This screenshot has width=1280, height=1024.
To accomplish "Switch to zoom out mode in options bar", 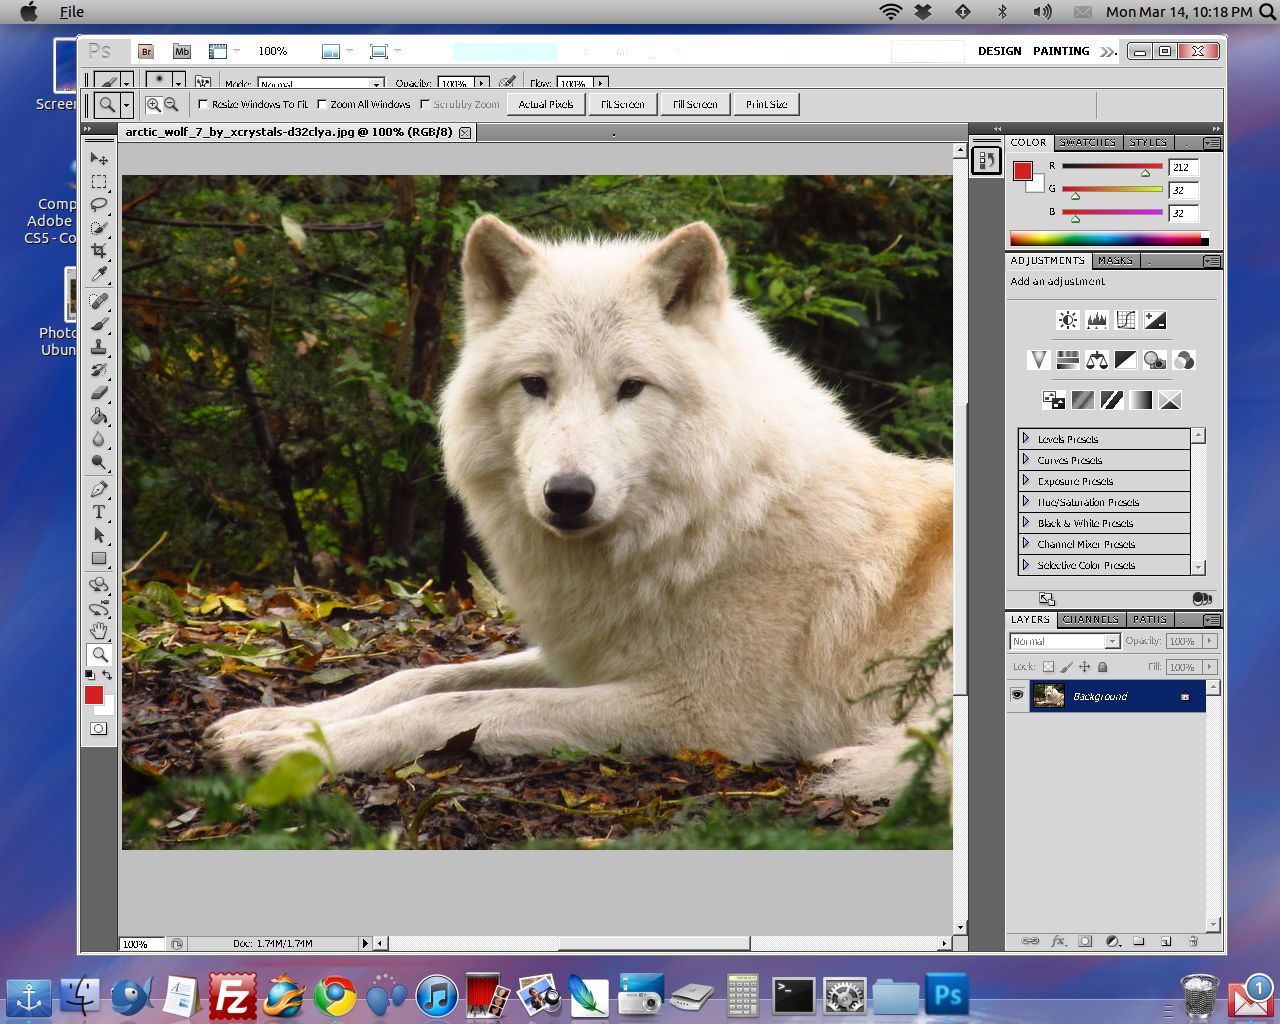I will pos(171,104).
